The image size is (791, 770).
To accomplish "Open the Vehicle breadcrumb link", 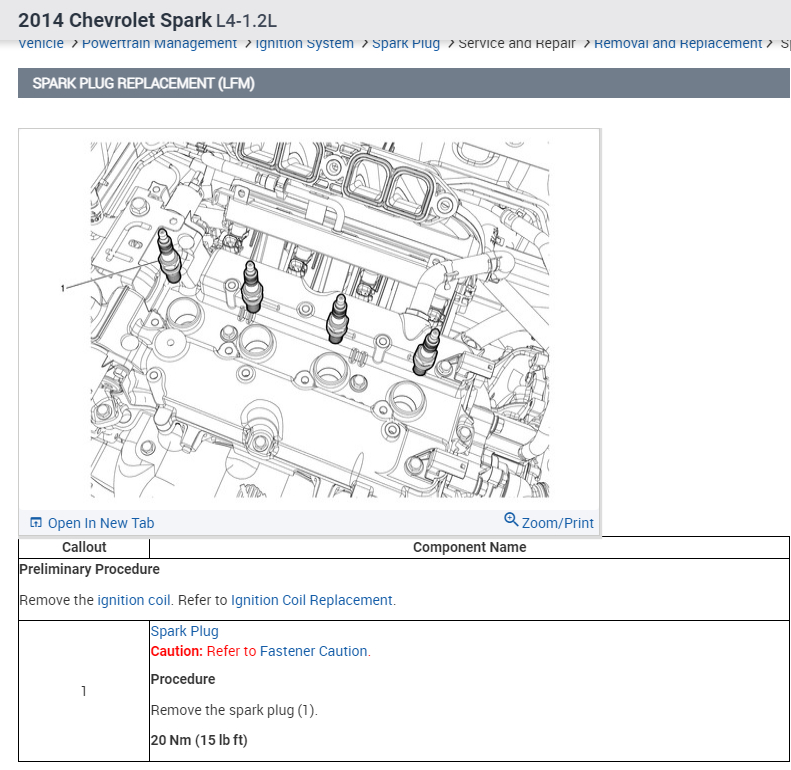I will [41, 43].
